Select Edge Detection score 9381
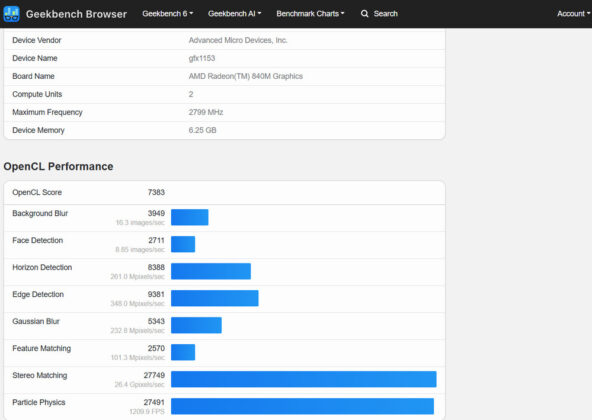 click(156, 294)
